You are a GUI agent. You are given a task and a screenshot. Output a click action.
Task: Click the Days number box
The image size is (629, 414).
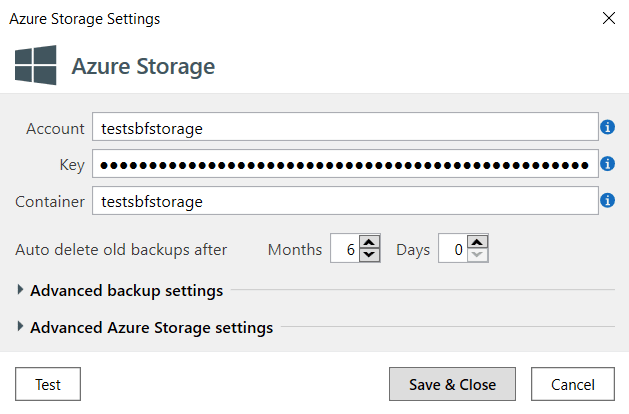[x=453, y=250]
